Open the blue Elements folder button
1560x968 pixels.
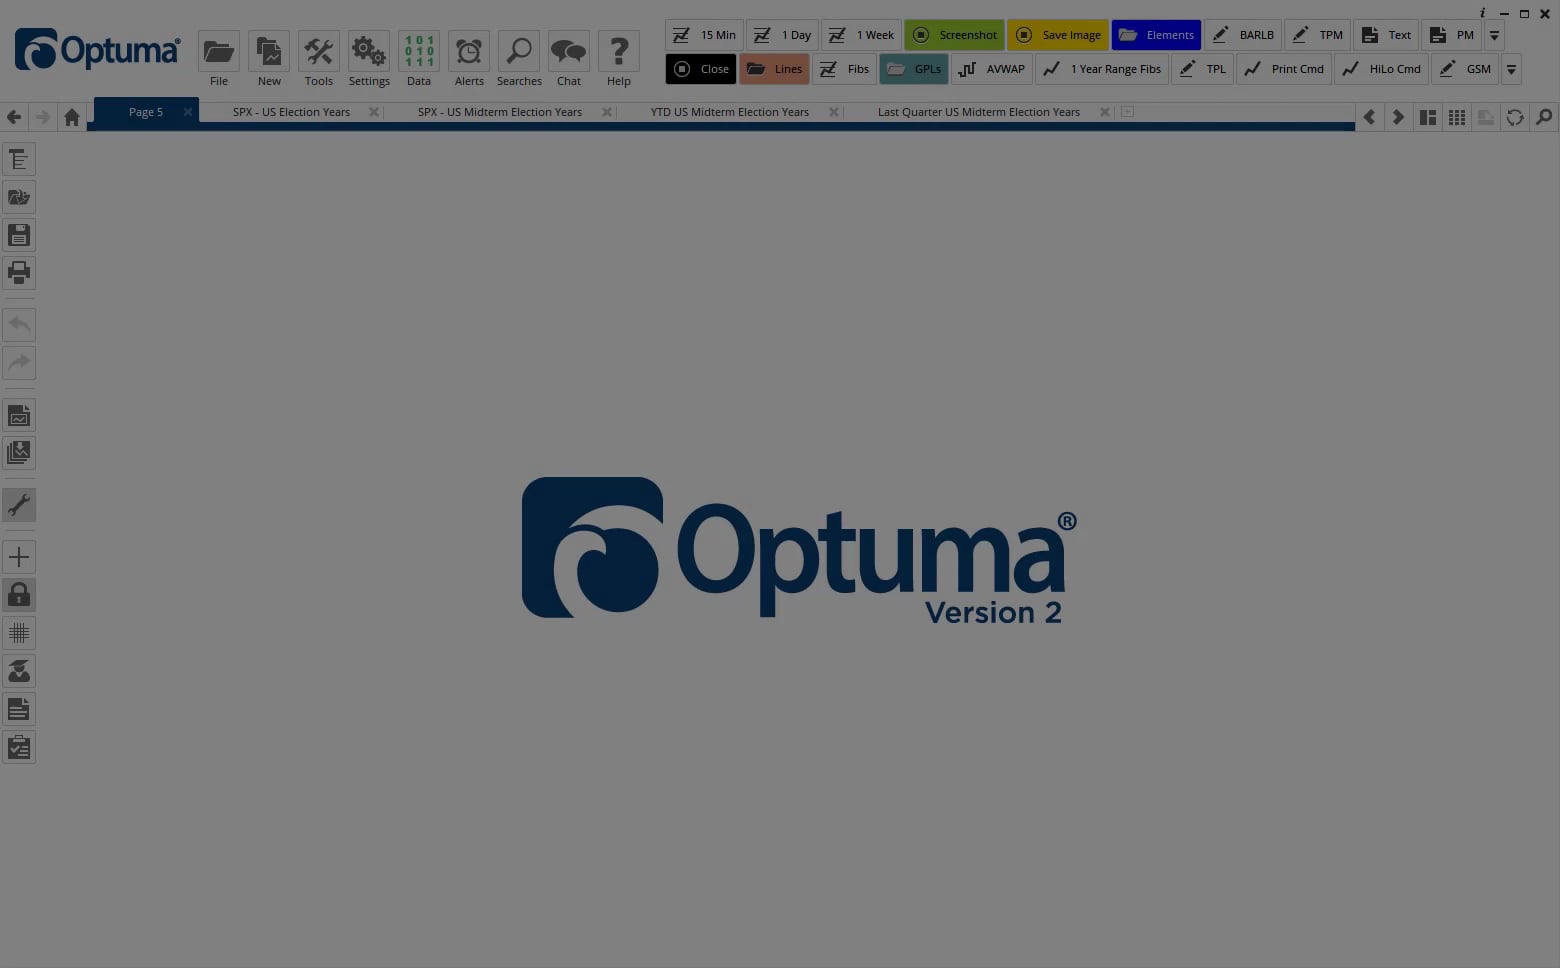click(1156, 35)
